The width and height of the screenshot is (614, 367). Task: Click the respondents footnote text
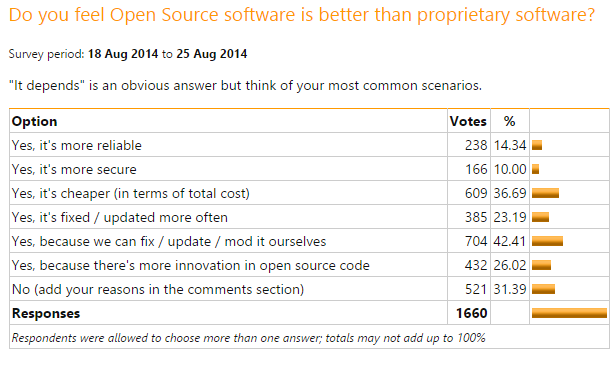coord(248,338)
